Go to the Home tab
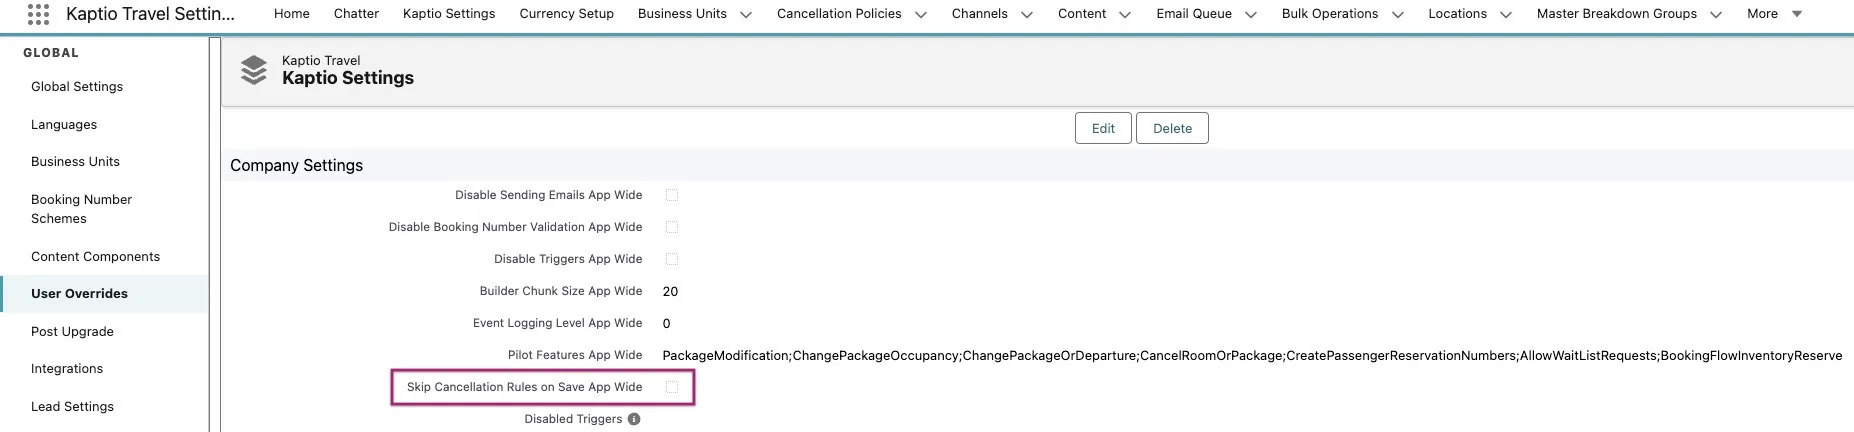This screenshot has width=1854, height=432. click(291, 14)
